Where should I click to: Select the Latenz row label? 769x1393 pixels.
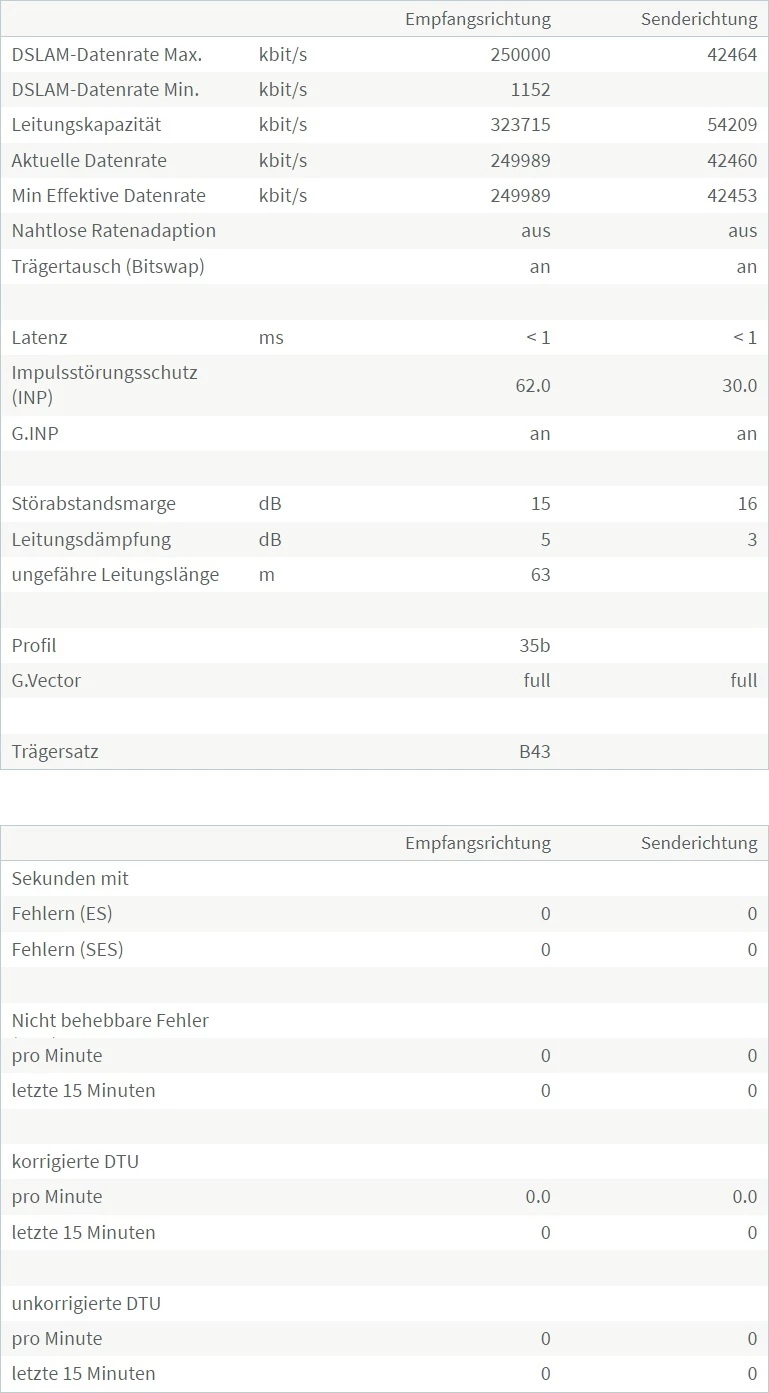40,338
